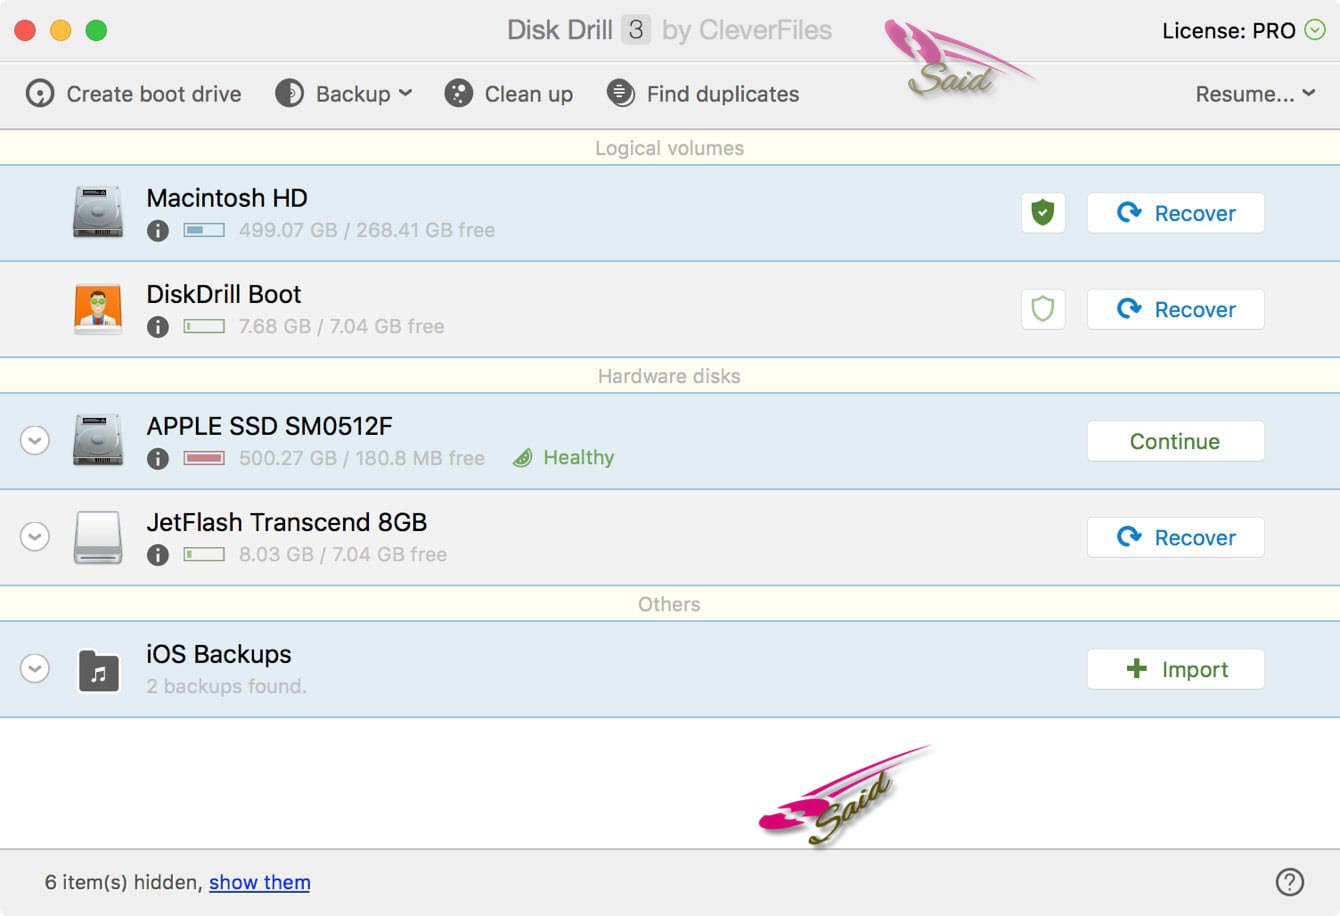Launch the Clean up tool
The image size is (1340, 916).
509,94
